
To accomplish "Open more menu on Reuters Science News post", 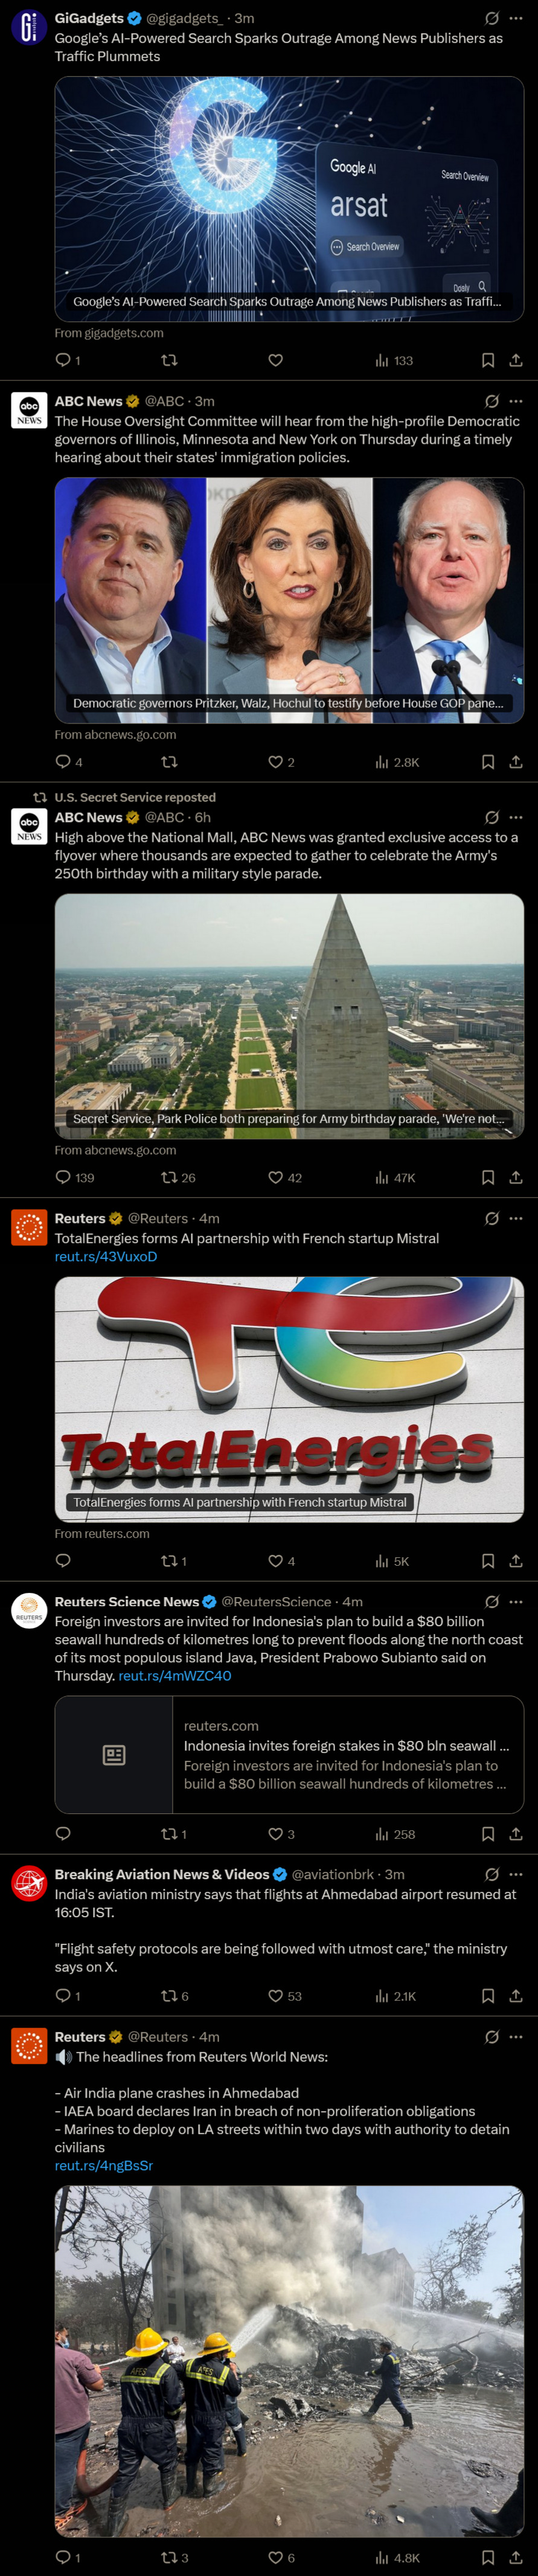I will [x=516, y=1601].
